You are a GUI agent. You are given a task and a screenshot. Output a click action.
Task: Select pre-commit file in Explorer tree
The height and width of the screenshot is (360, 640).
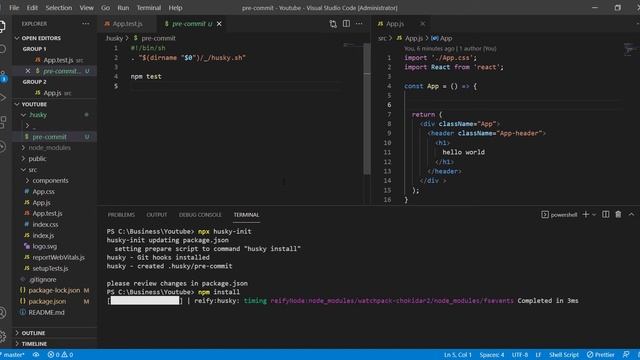(49, 137)
